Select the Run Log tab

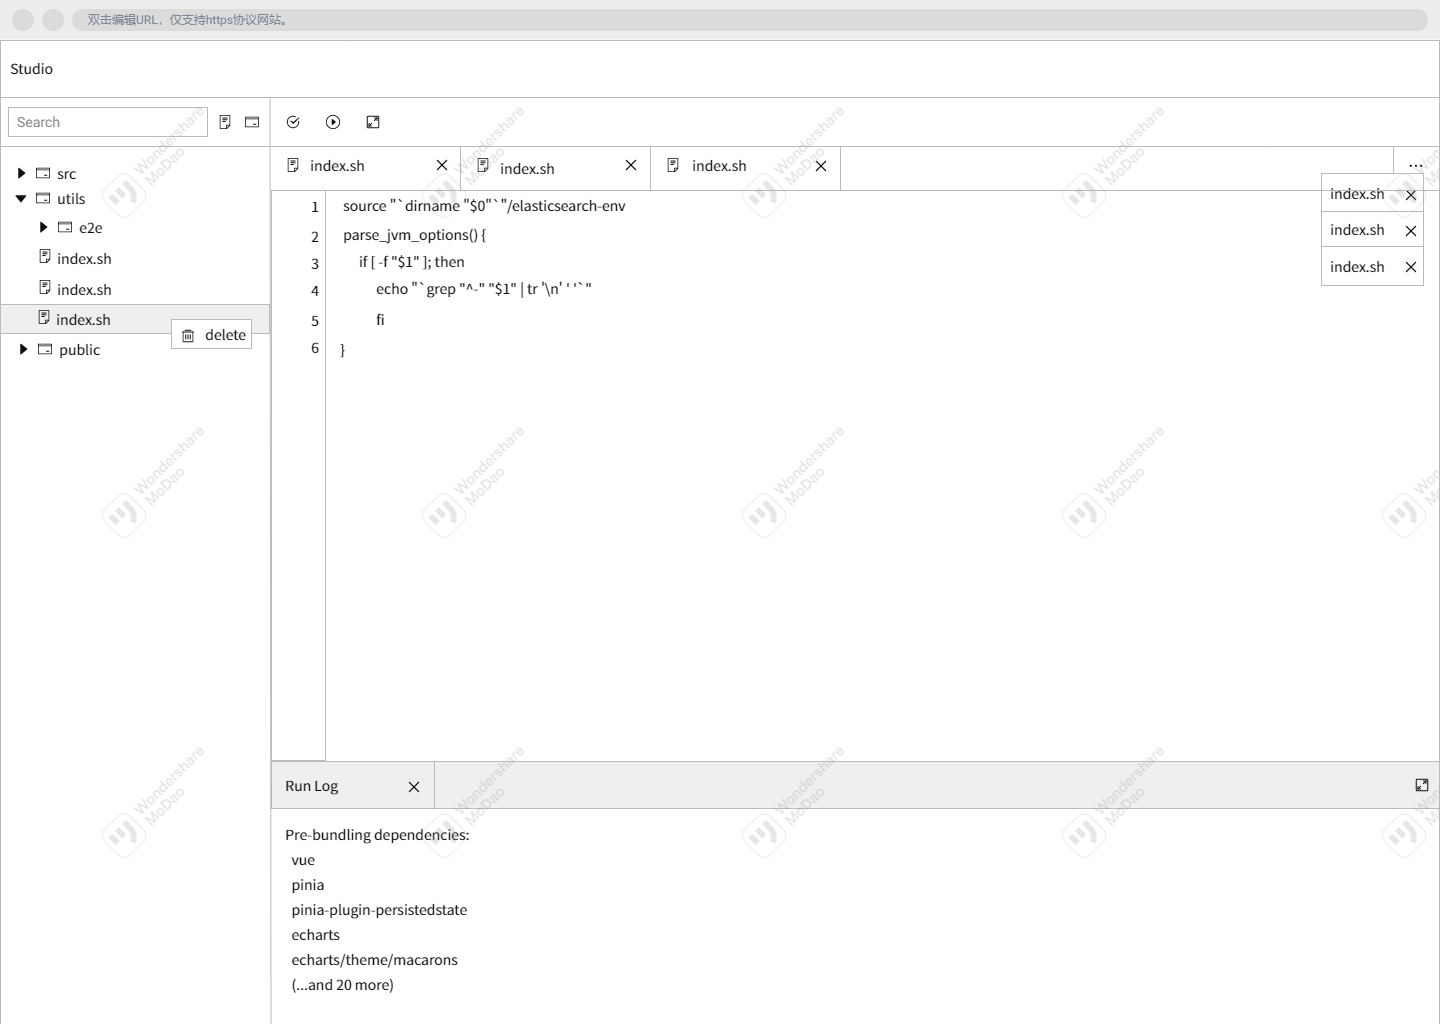[311, 785]
